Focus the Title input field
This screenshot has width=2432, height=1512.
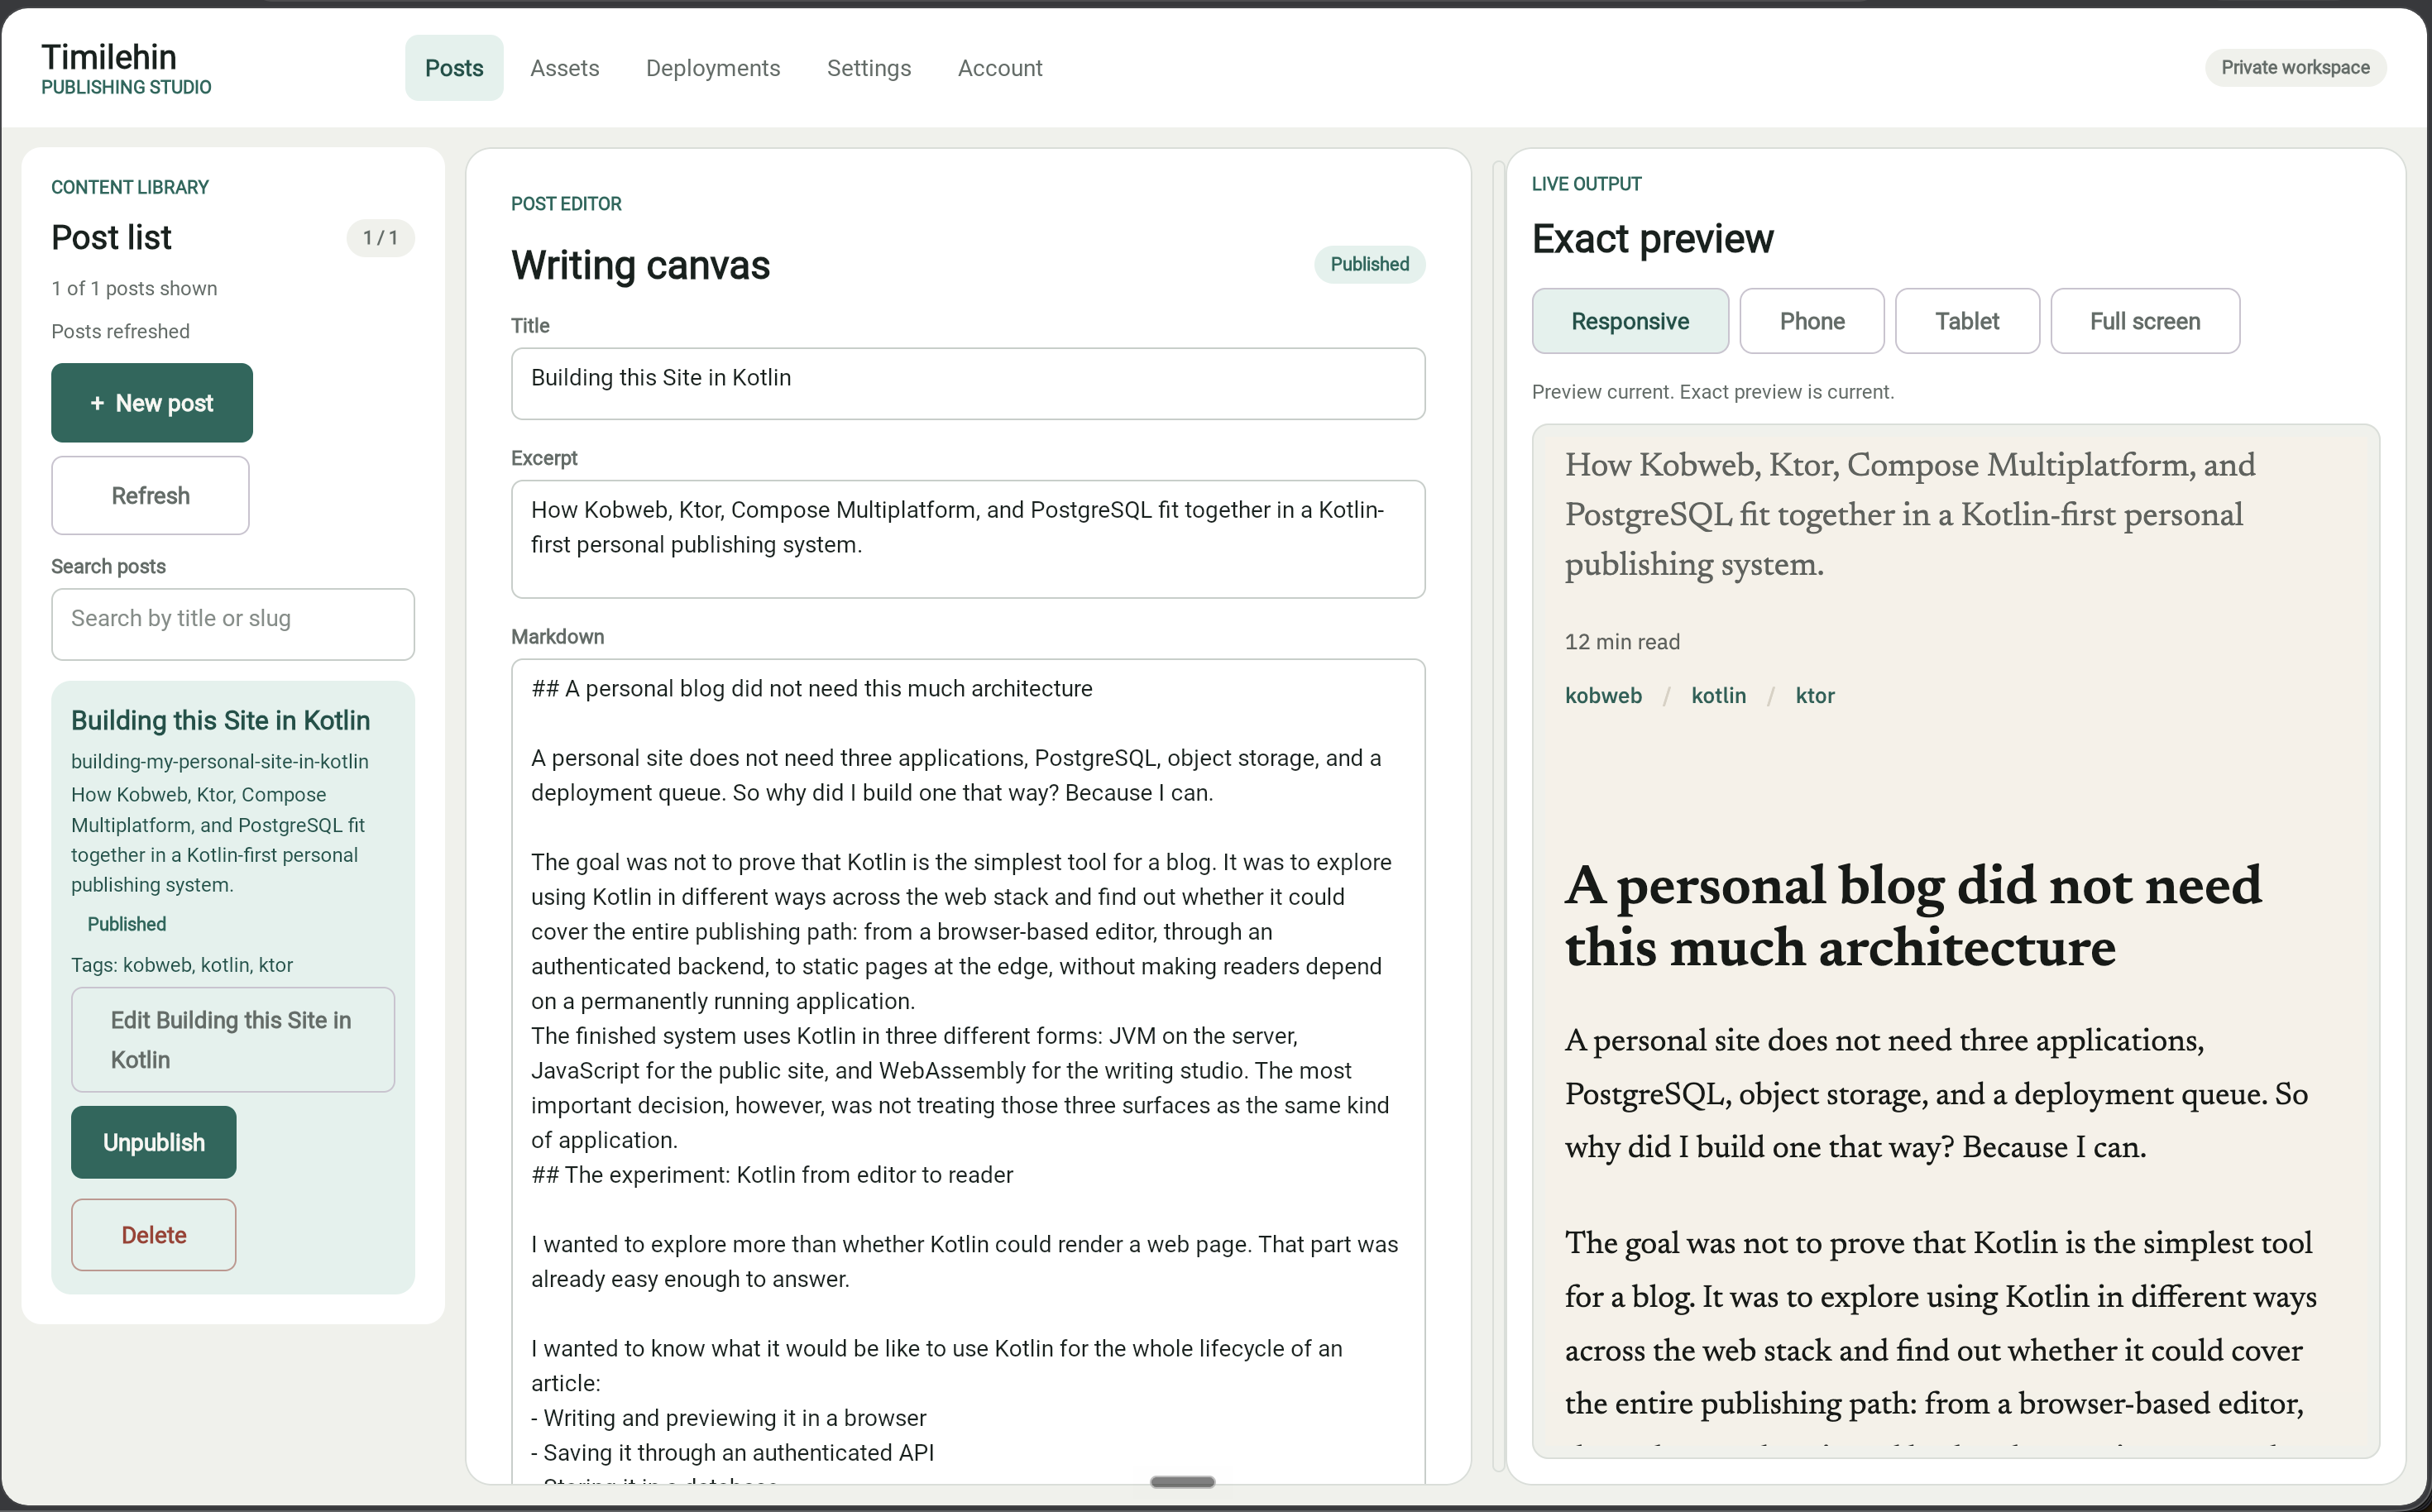(x=968, y=384)
